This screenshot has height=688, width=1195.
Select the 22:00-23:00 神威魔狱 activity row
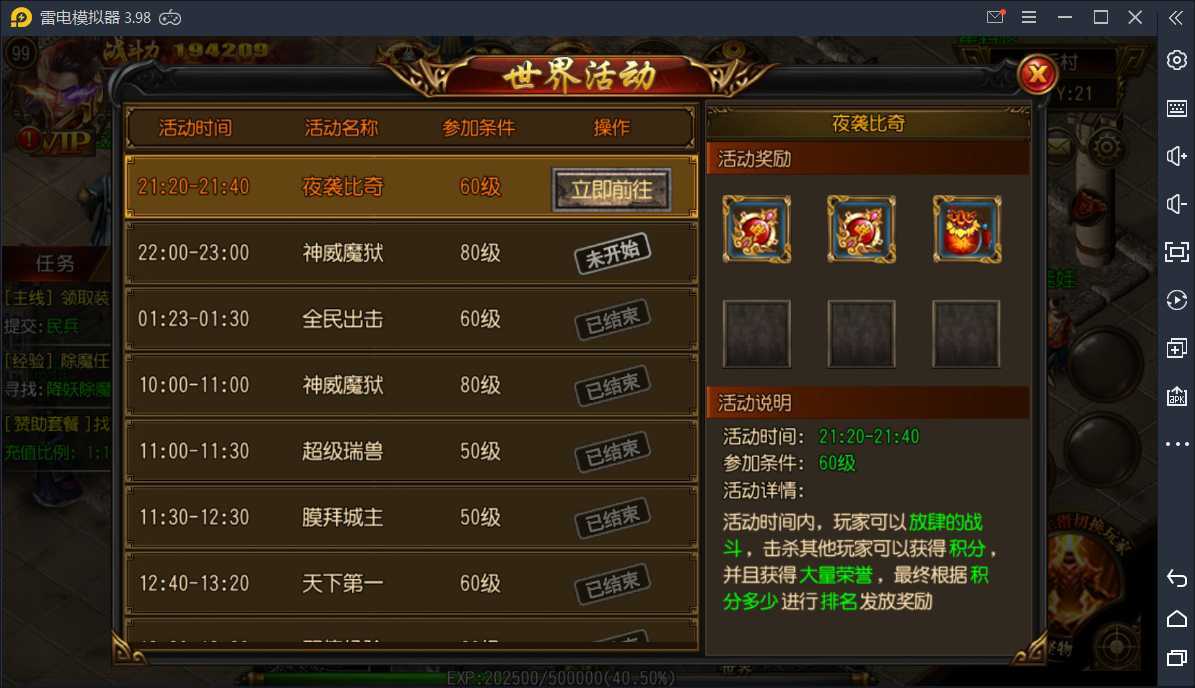412,253
